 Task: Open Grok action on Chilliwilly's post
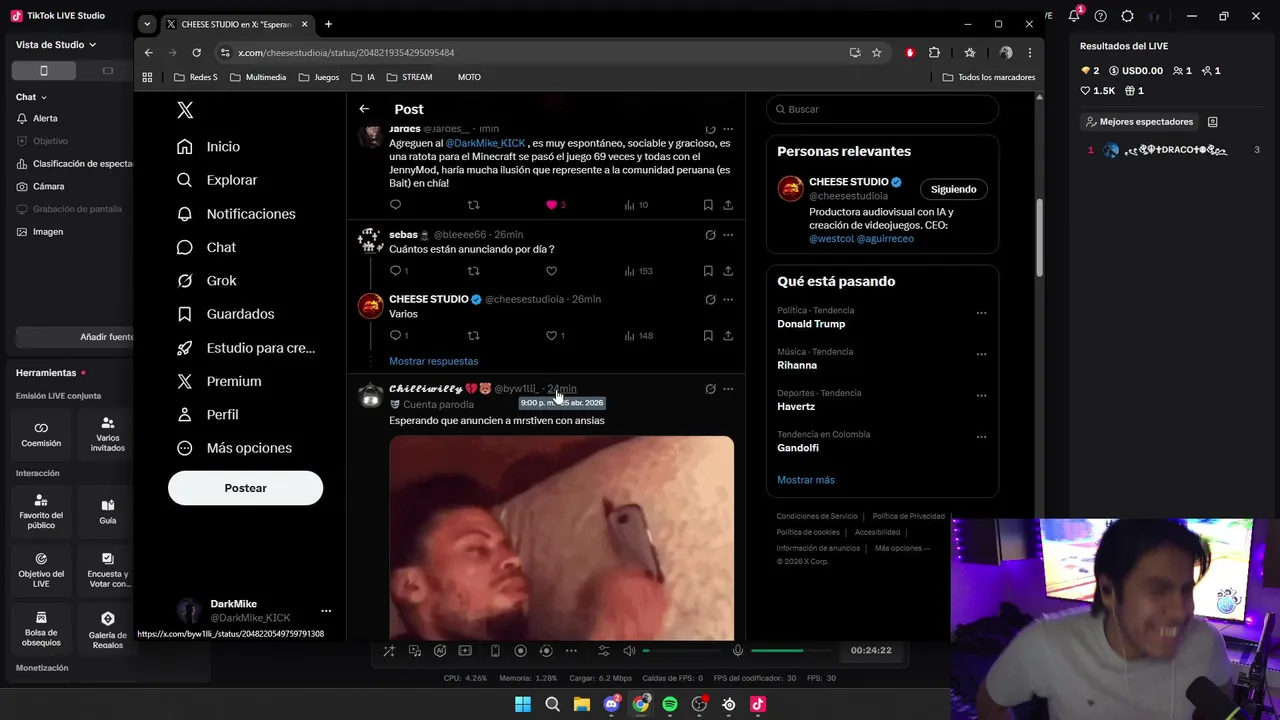coord(710,389)
